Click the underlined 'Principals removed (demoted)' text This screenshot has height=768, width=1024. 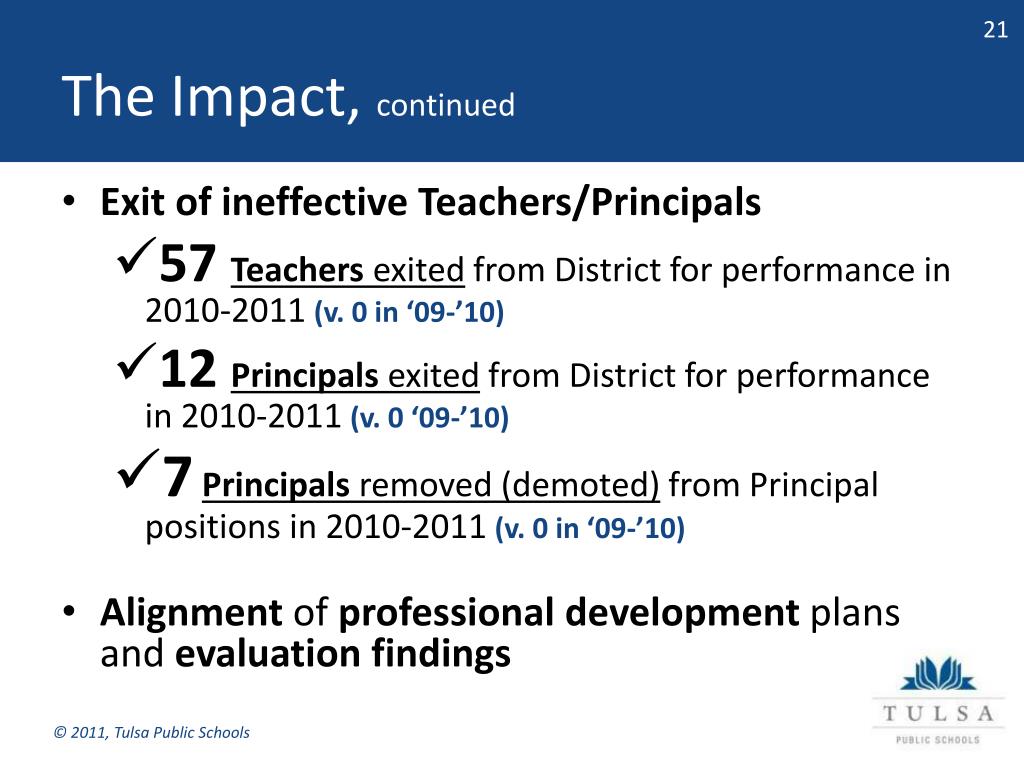(x=431, y=485)
